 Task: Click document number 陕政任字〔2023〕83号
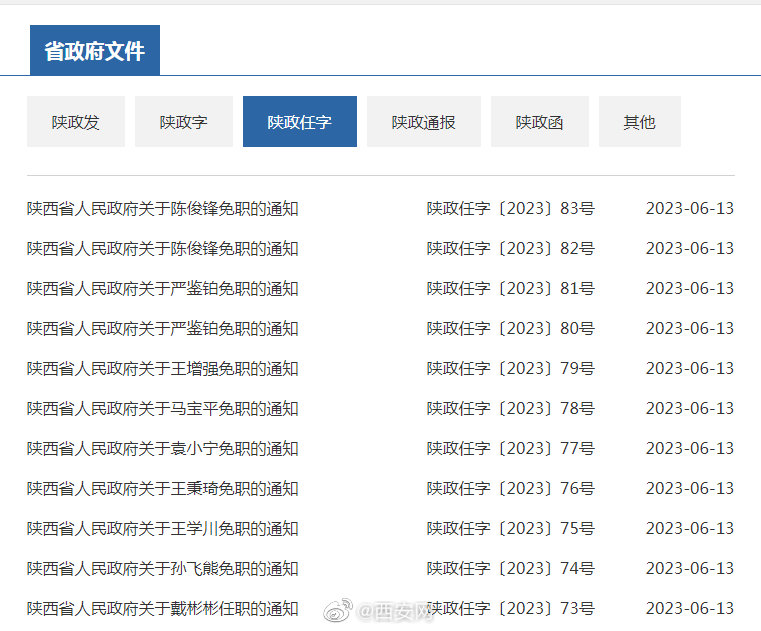coord(511,209)
